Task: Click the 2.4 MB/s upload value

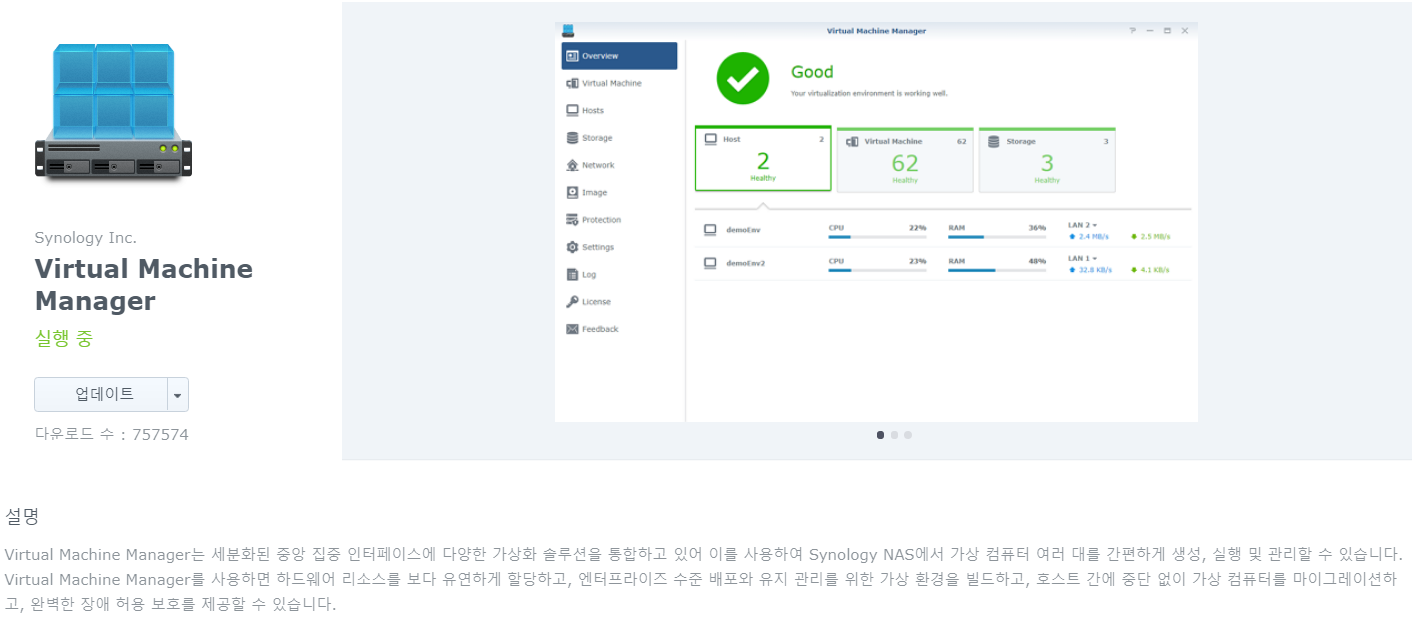Action: [x=1093, y=237]
